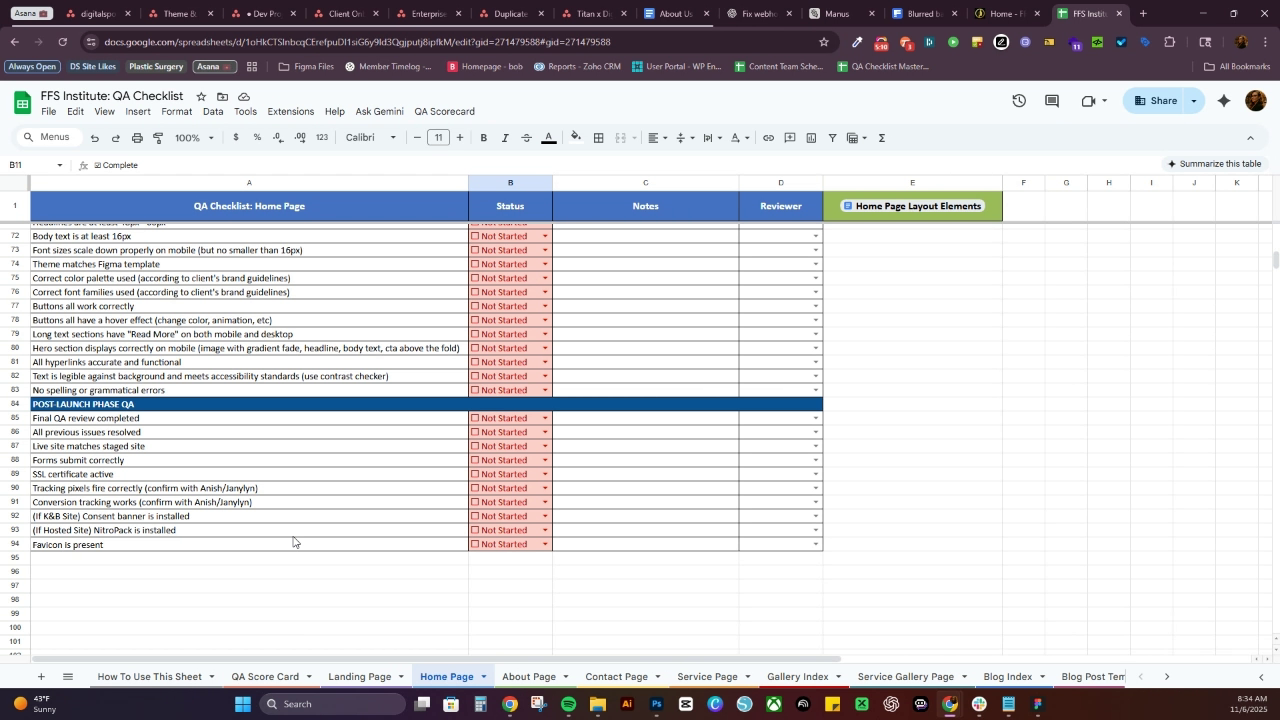
Task: Open Gemini sparkle icon near Share
Action: 1224,101
